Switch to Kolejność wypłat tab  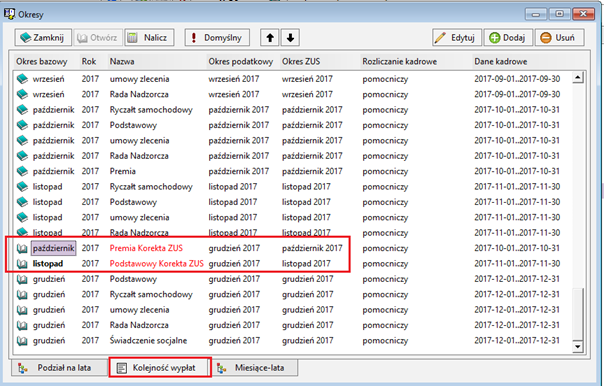click(160, 368)
